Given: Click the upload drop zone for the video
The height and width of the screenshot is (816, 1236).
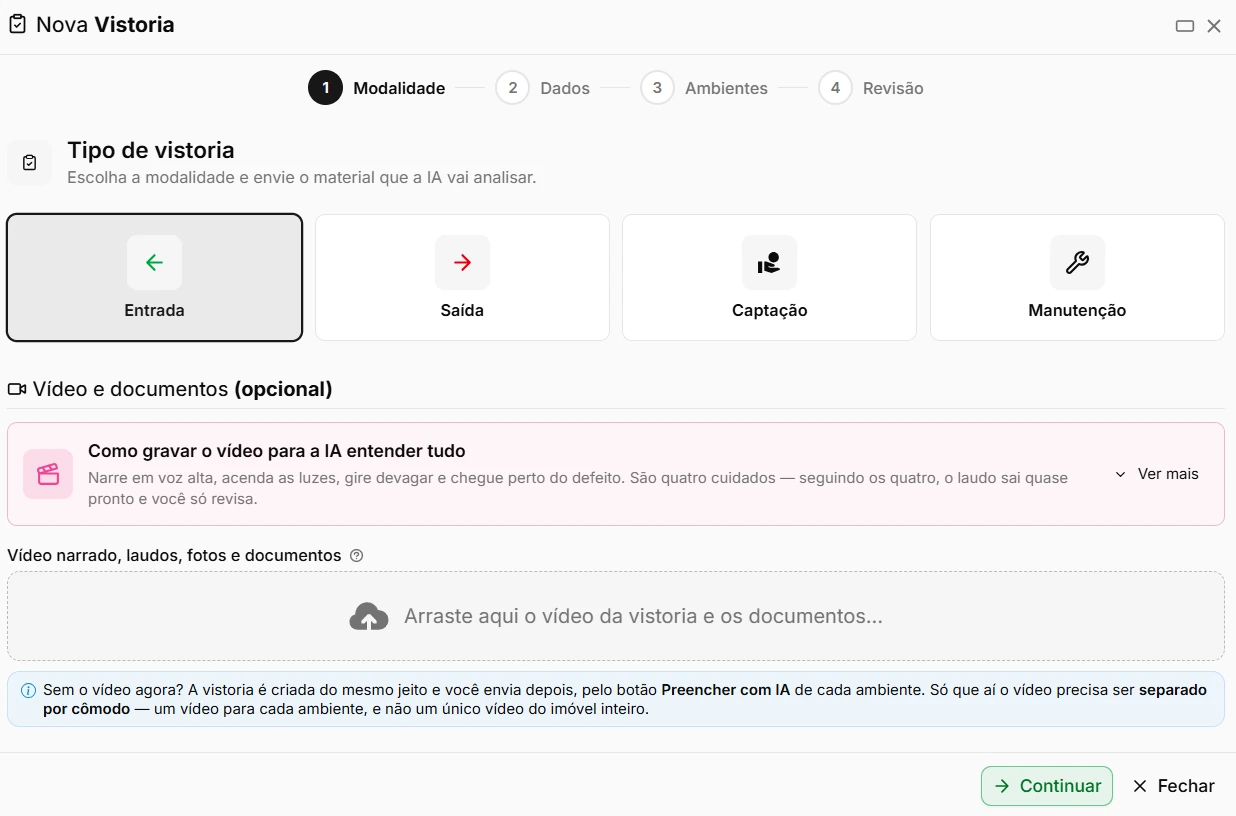Looking at the screenshot, I should click(616, 616).
